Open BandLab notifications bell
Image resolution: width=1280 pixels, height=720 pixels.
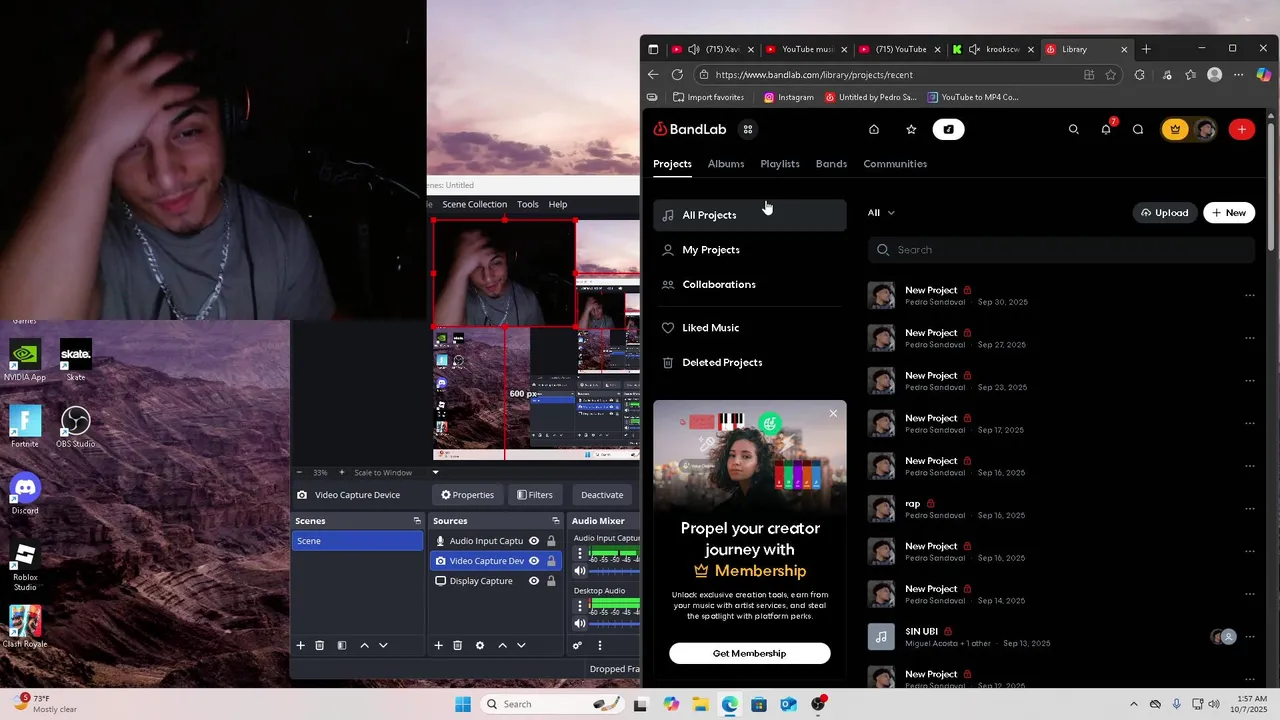coord(1106,129)
